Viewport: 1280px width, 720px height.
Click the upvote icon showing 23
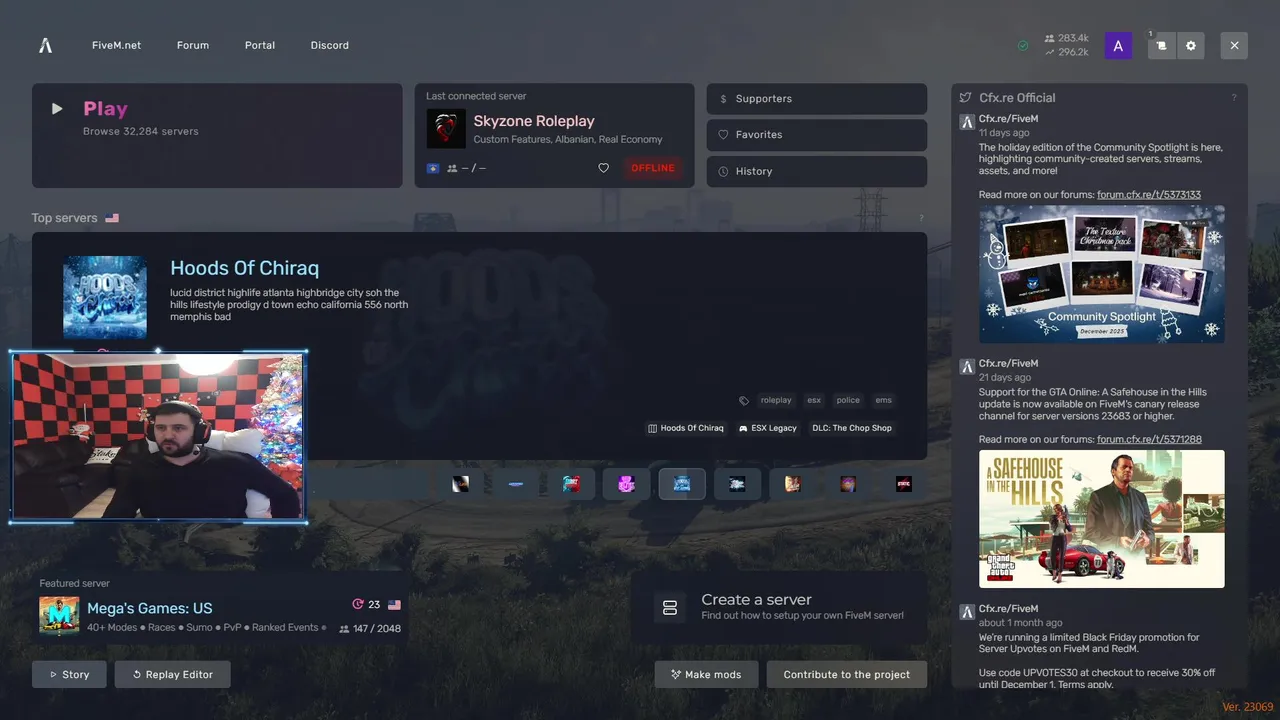(x=358, y=605)
